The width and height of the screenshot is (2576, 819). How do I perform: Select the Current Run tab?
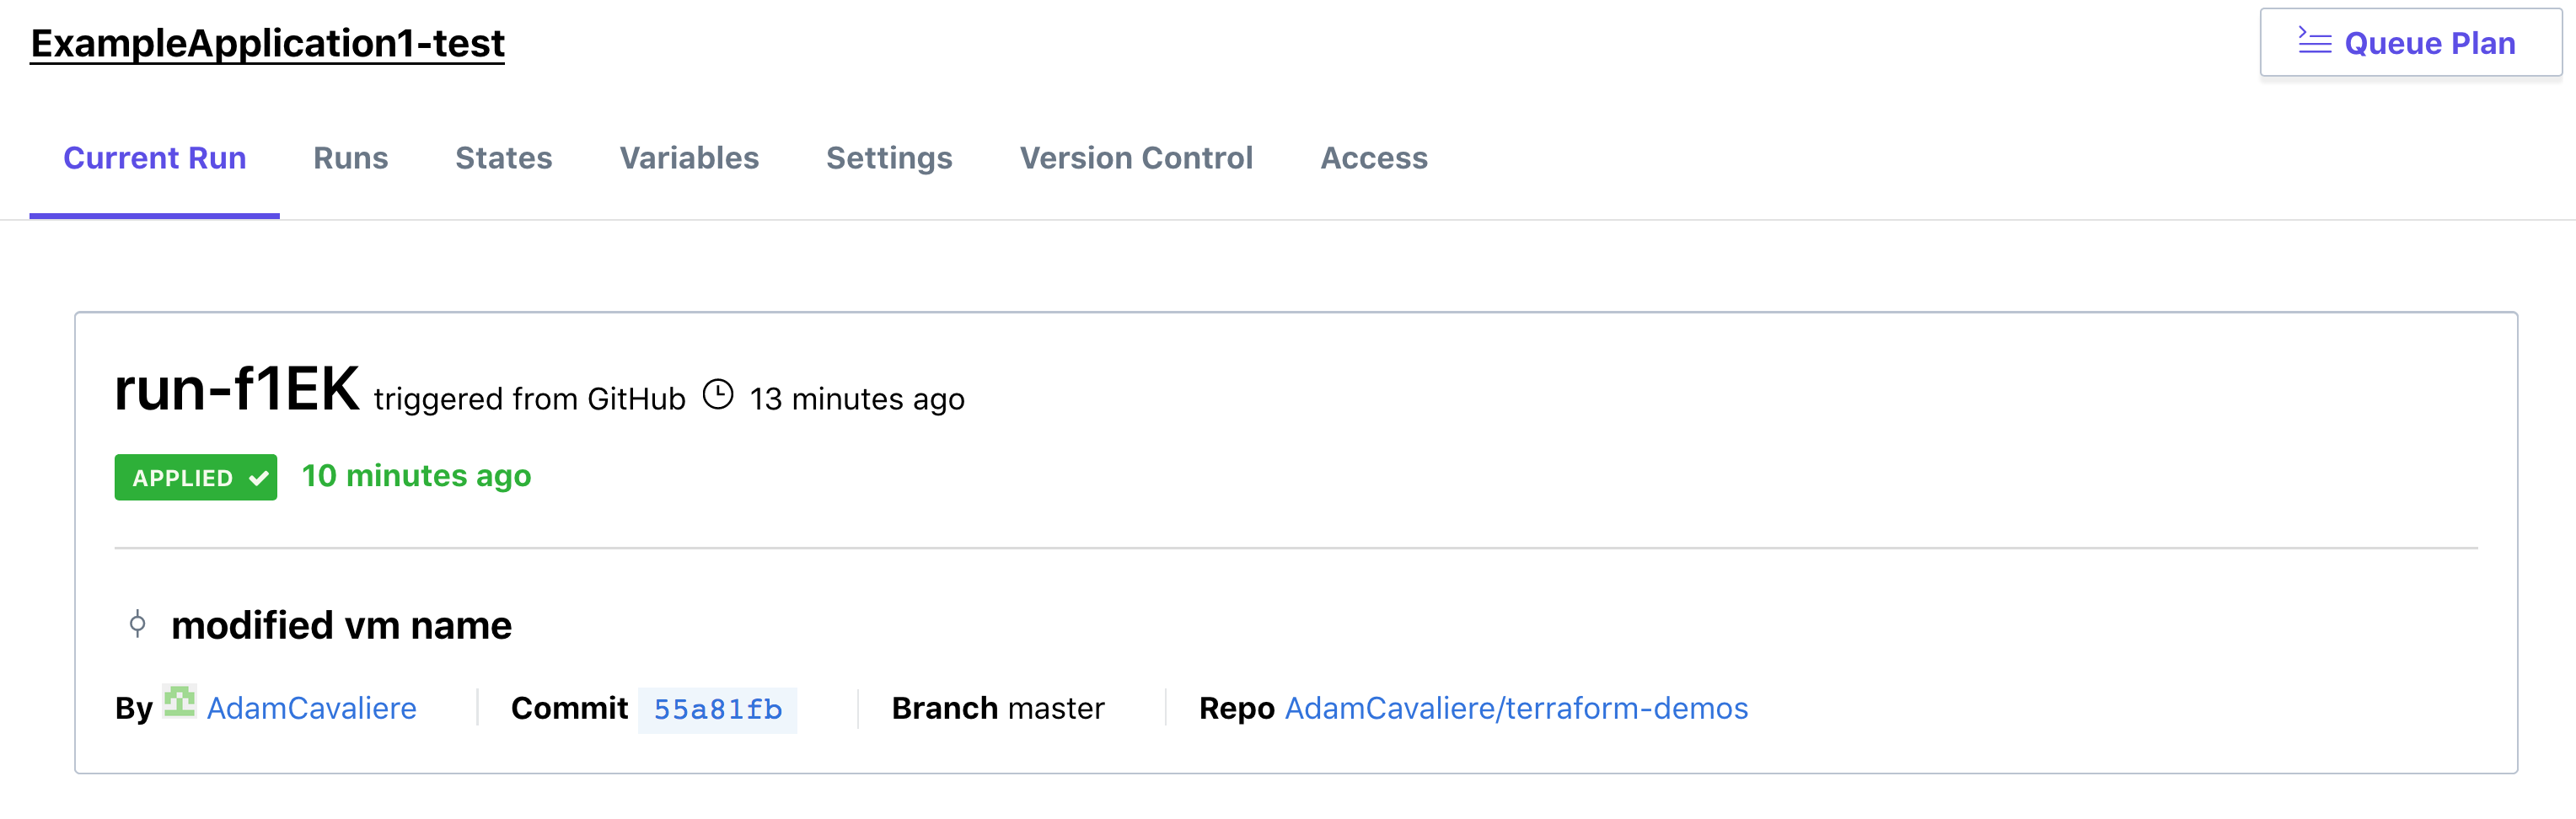click(155, 158)
